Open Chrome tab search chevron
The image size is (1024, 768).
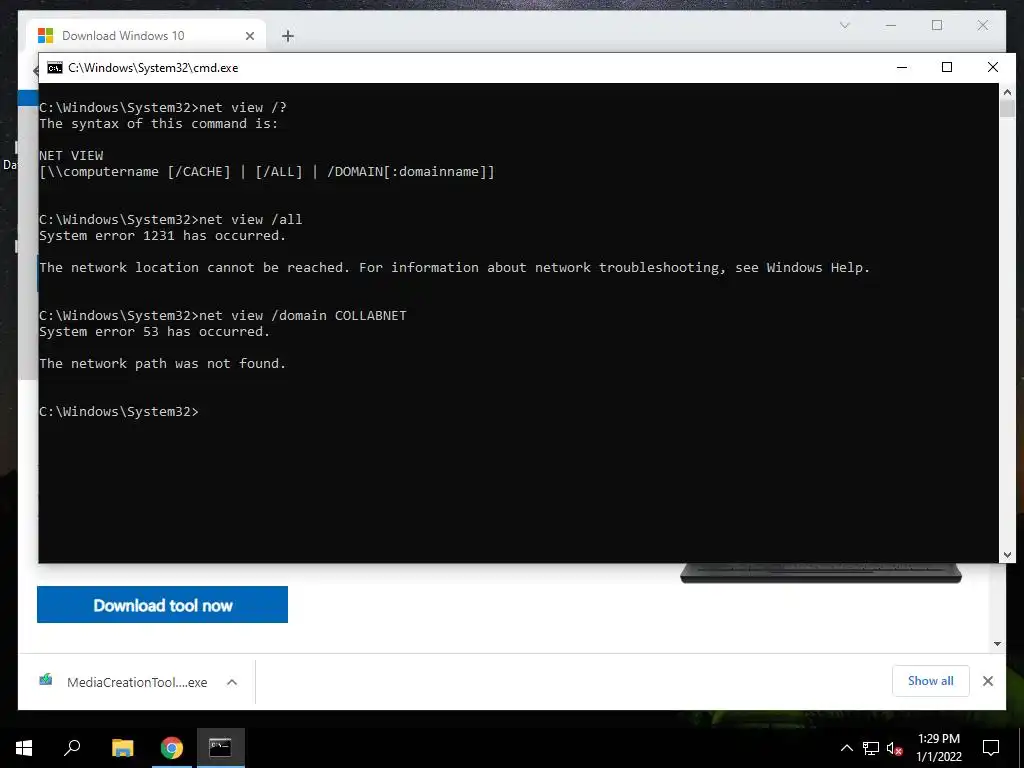pos(844,25)
